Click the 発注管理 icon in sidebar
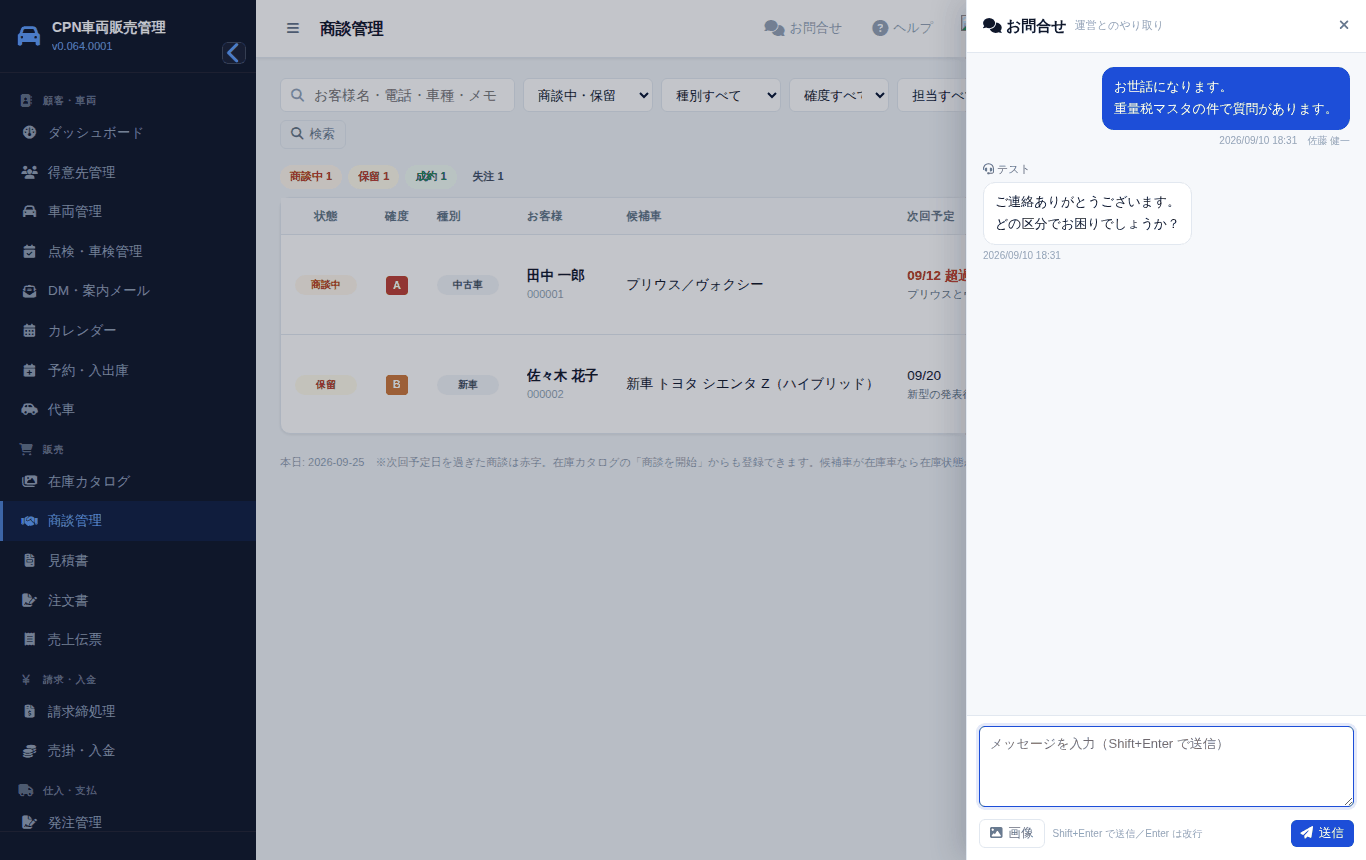Image resolution: width=1366 pixels, height=860 pixels. pos(29,822)
